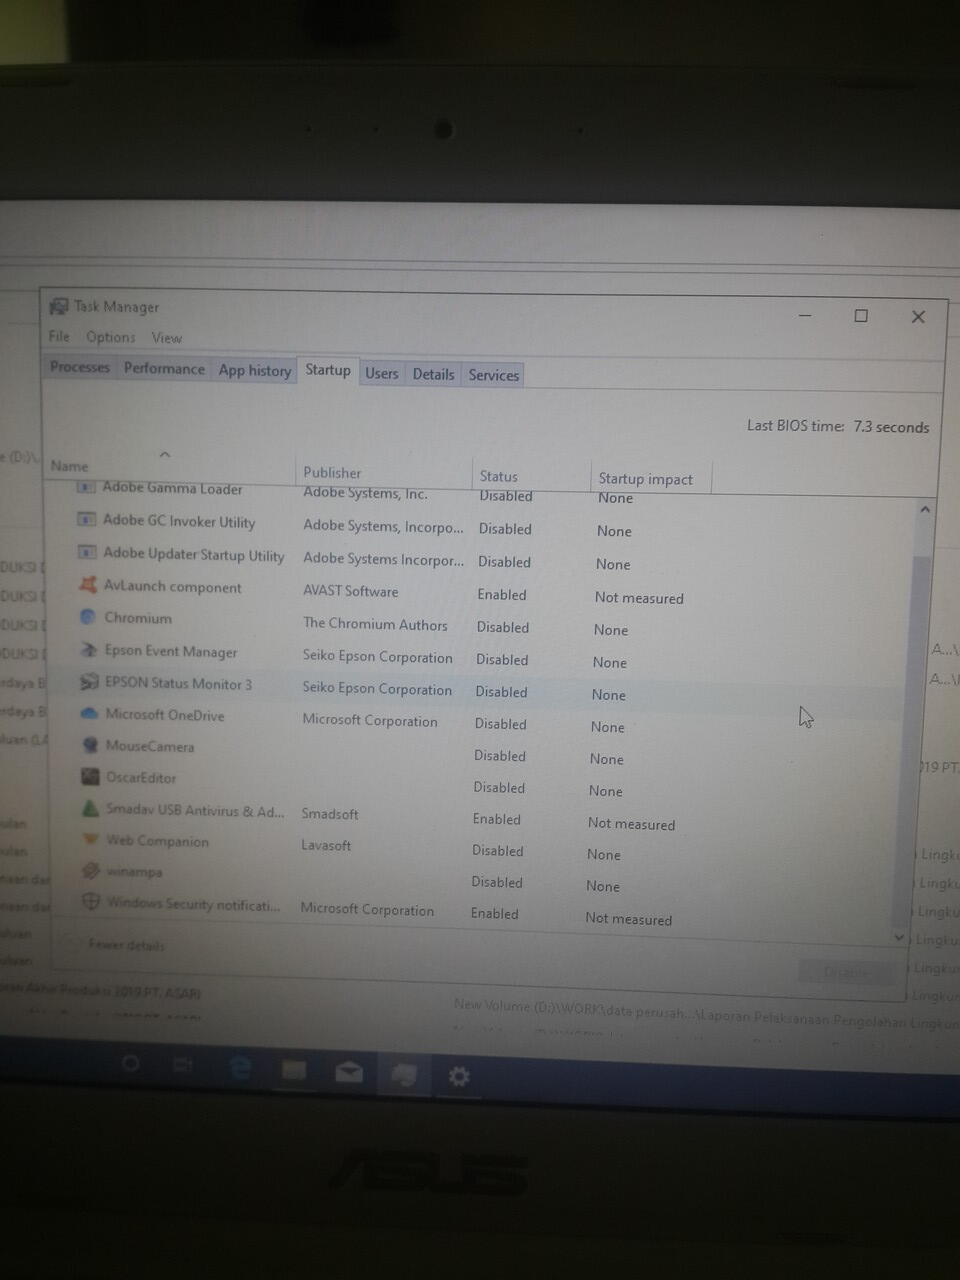Open the Mail app from the taskbar
Image resolution: width=960 pixels, height=1280 pixels.
[349, 1073]
